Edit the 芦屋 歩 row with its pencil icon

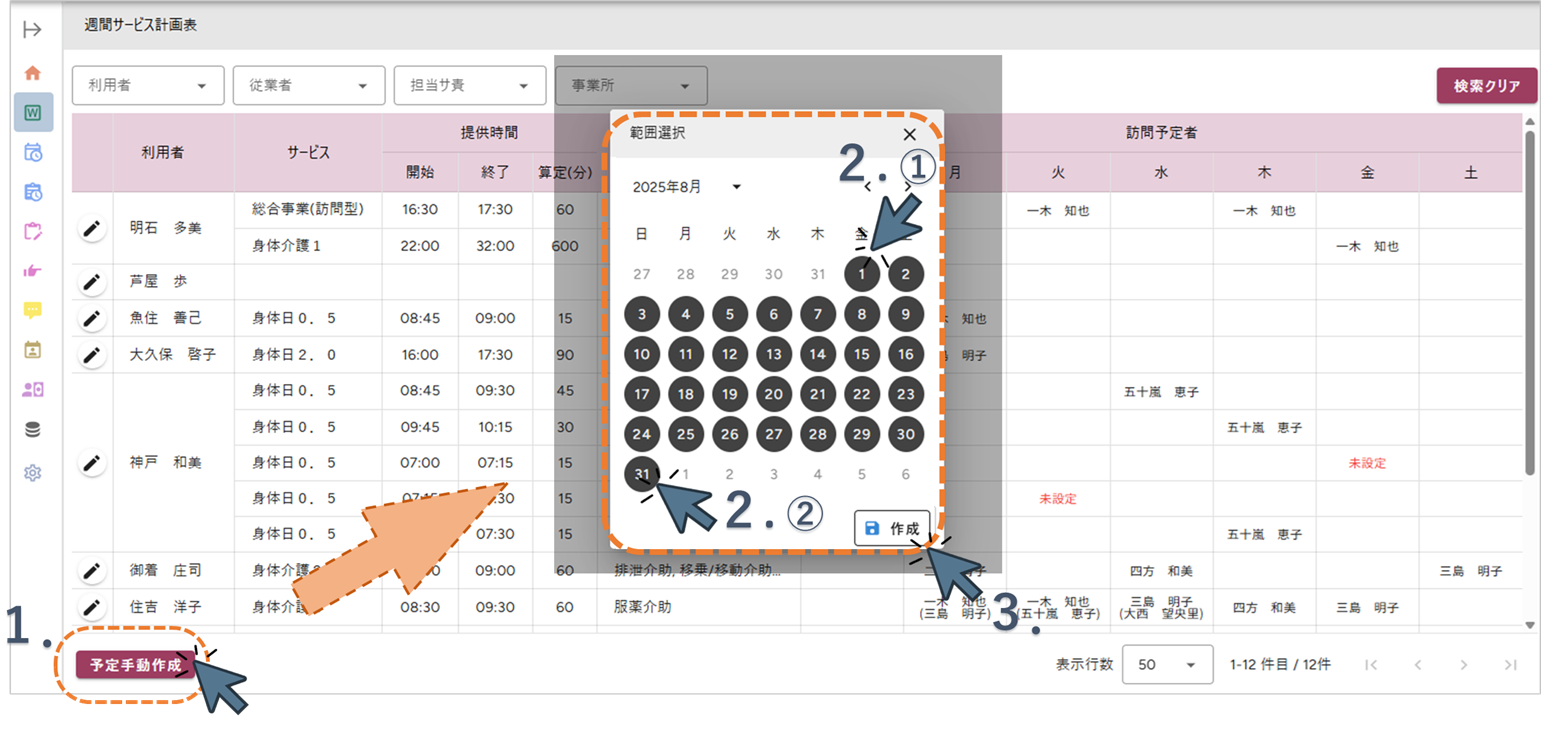click(x=92, y=283)
